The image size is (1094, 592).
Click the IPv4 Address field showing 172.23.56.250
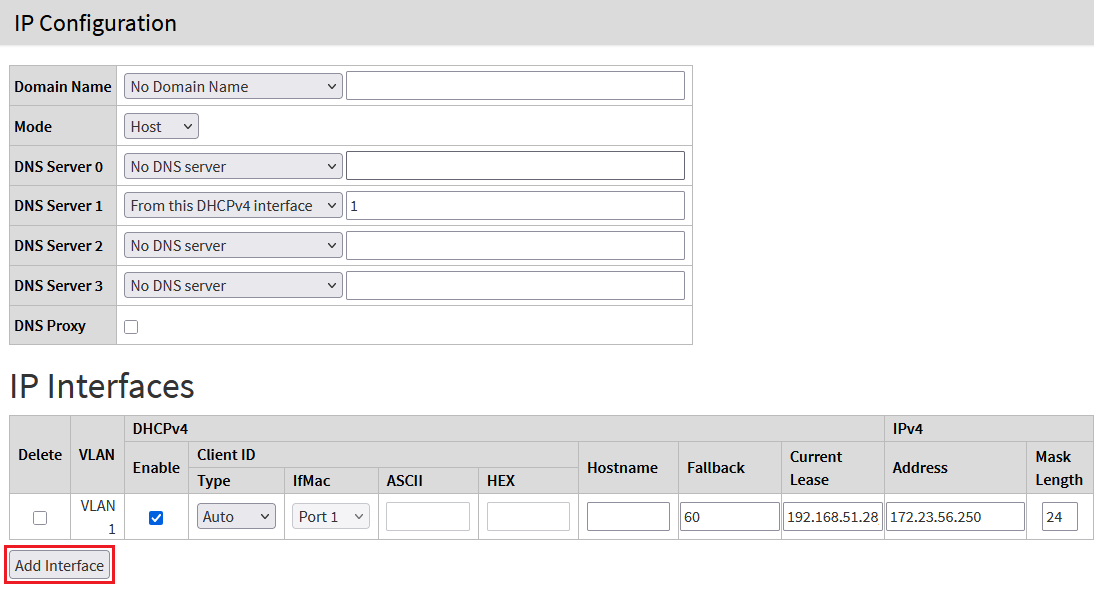click(954, 516)
